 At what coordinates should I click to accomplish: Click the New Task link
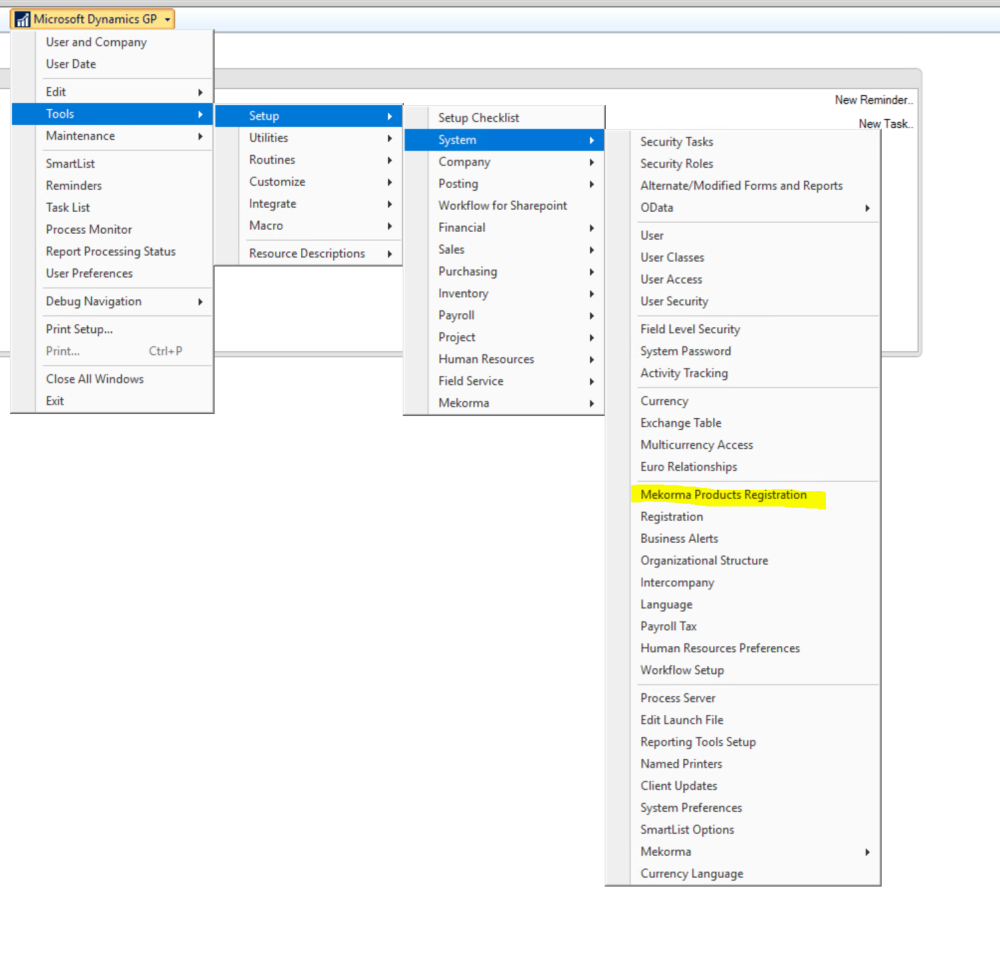[x=885, y=124]
